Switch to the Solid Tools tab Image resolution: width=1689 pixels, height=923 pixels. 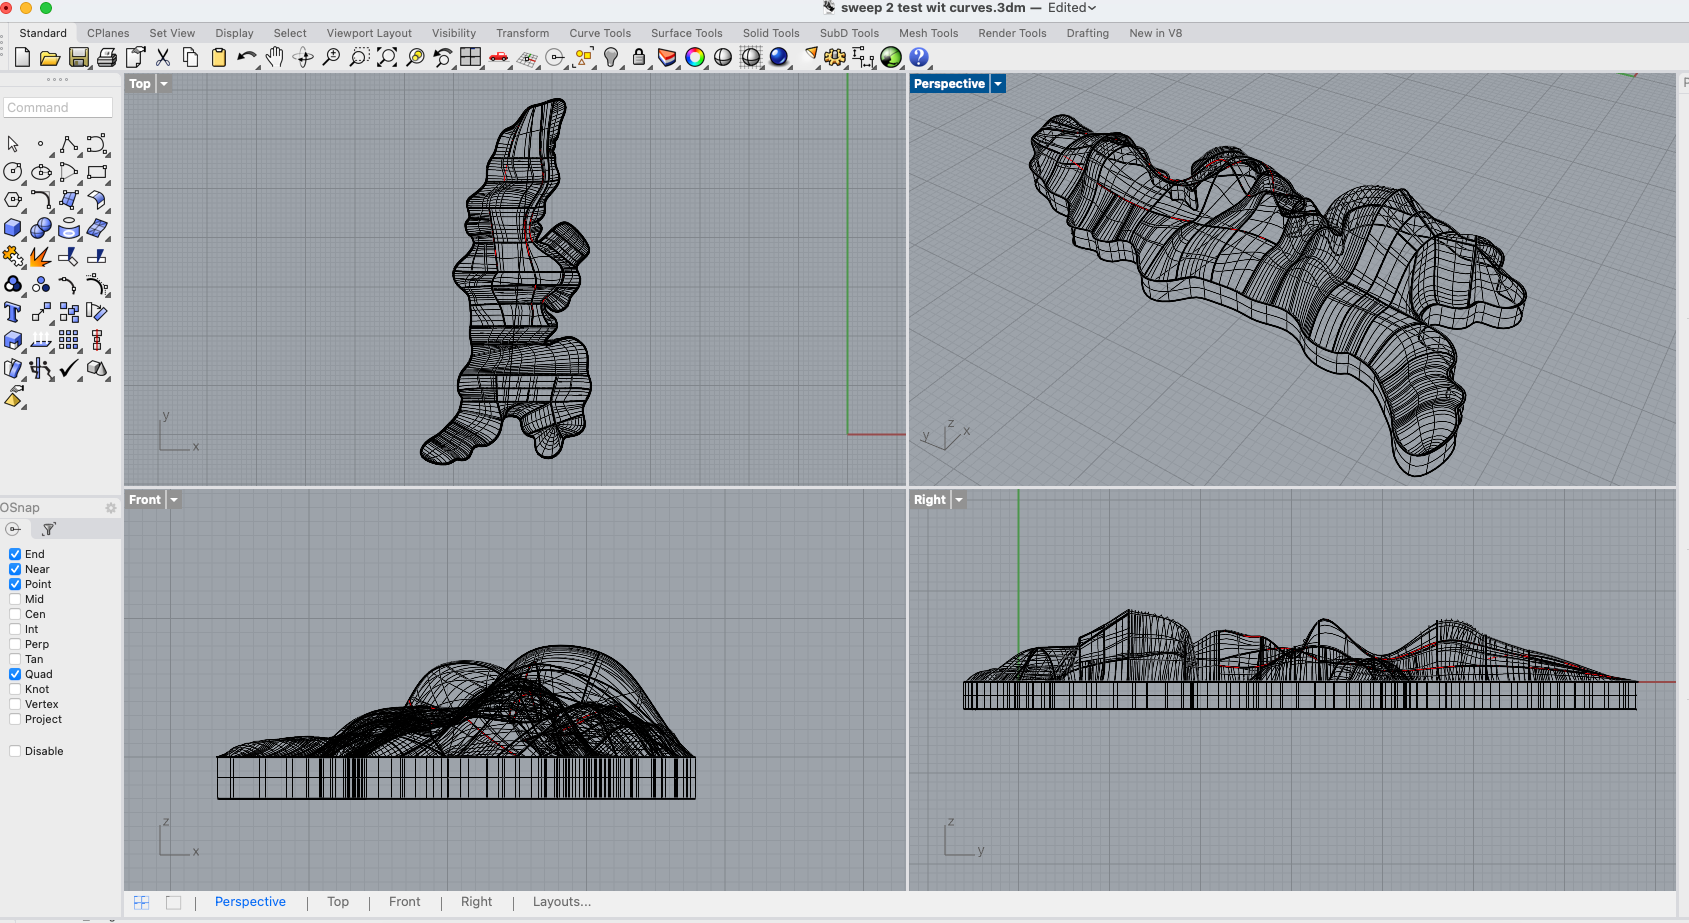click(x=771, y=33)
